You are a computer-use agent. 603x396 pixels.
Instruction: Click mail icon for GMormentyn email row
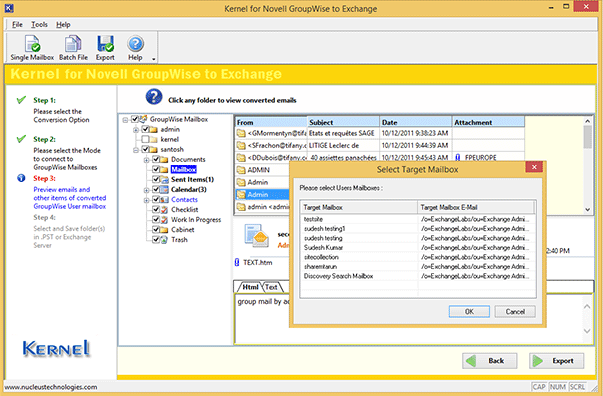click(x=241, y=133)
